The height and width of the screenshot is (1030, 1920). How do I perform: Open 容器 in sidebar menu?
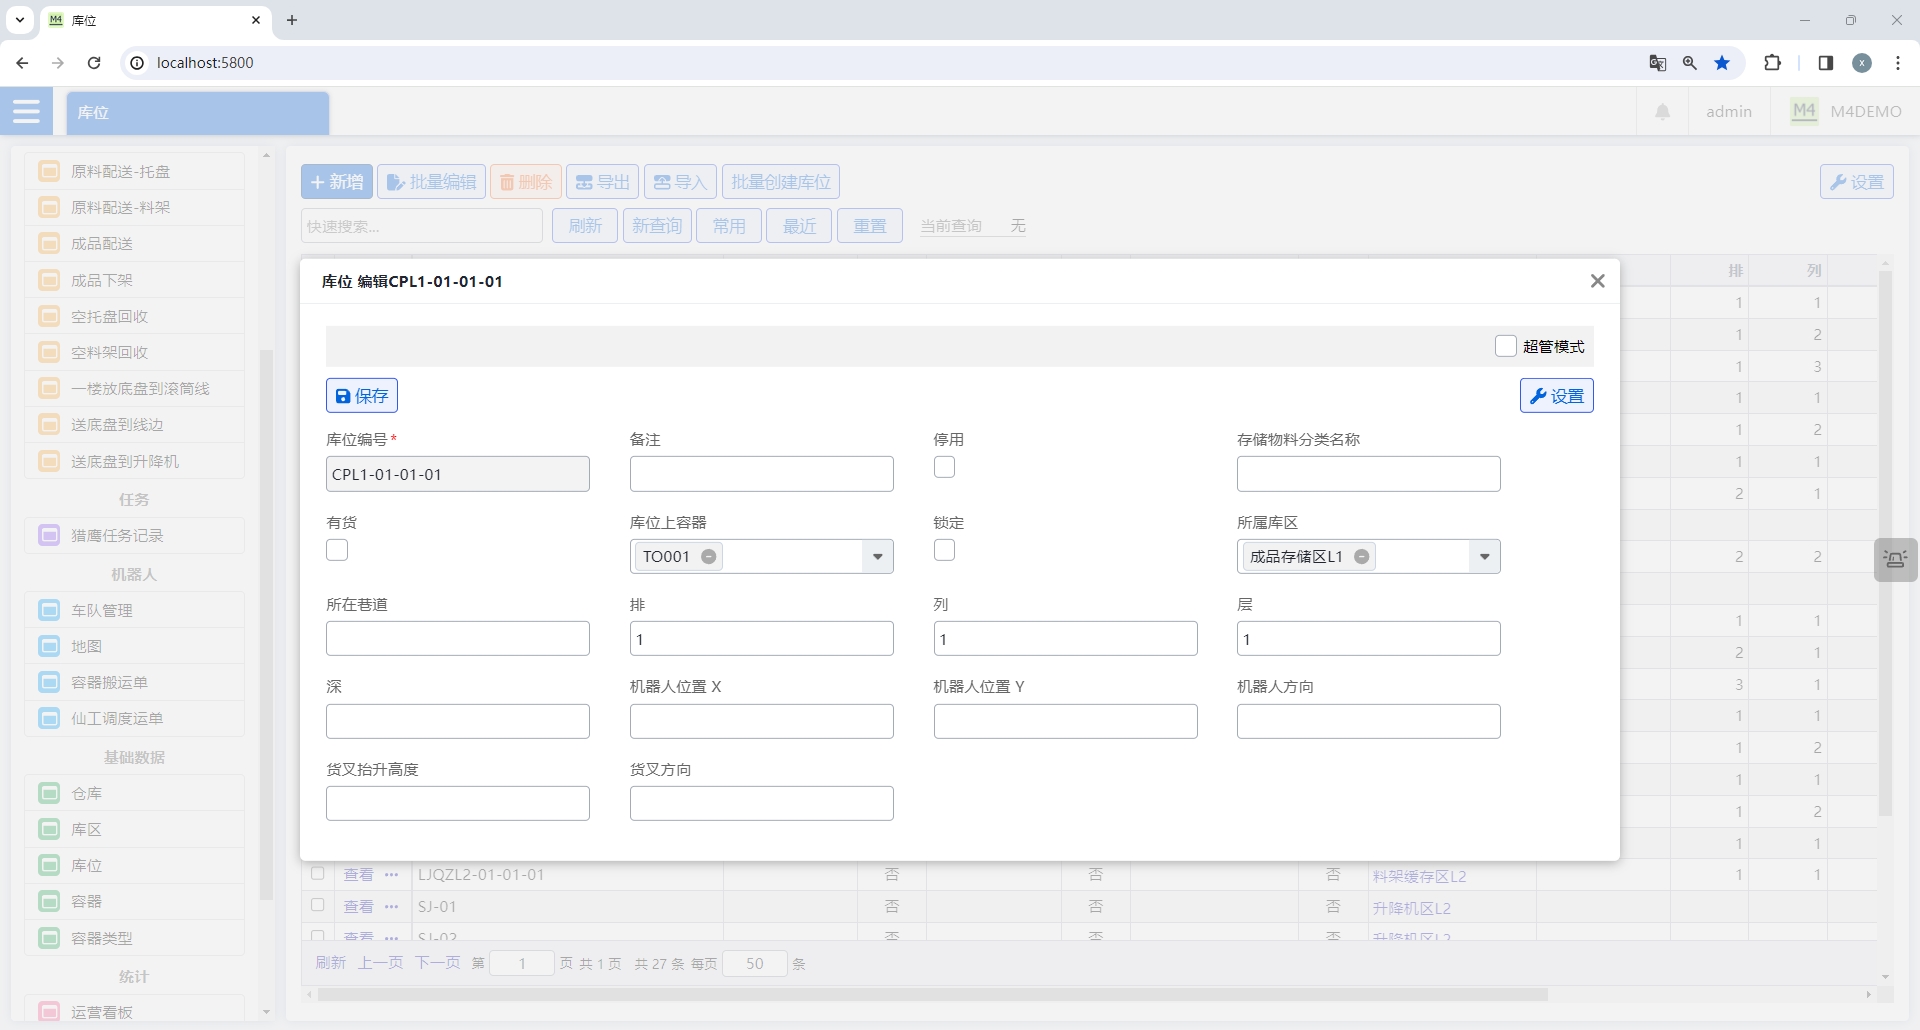[135, 901]
